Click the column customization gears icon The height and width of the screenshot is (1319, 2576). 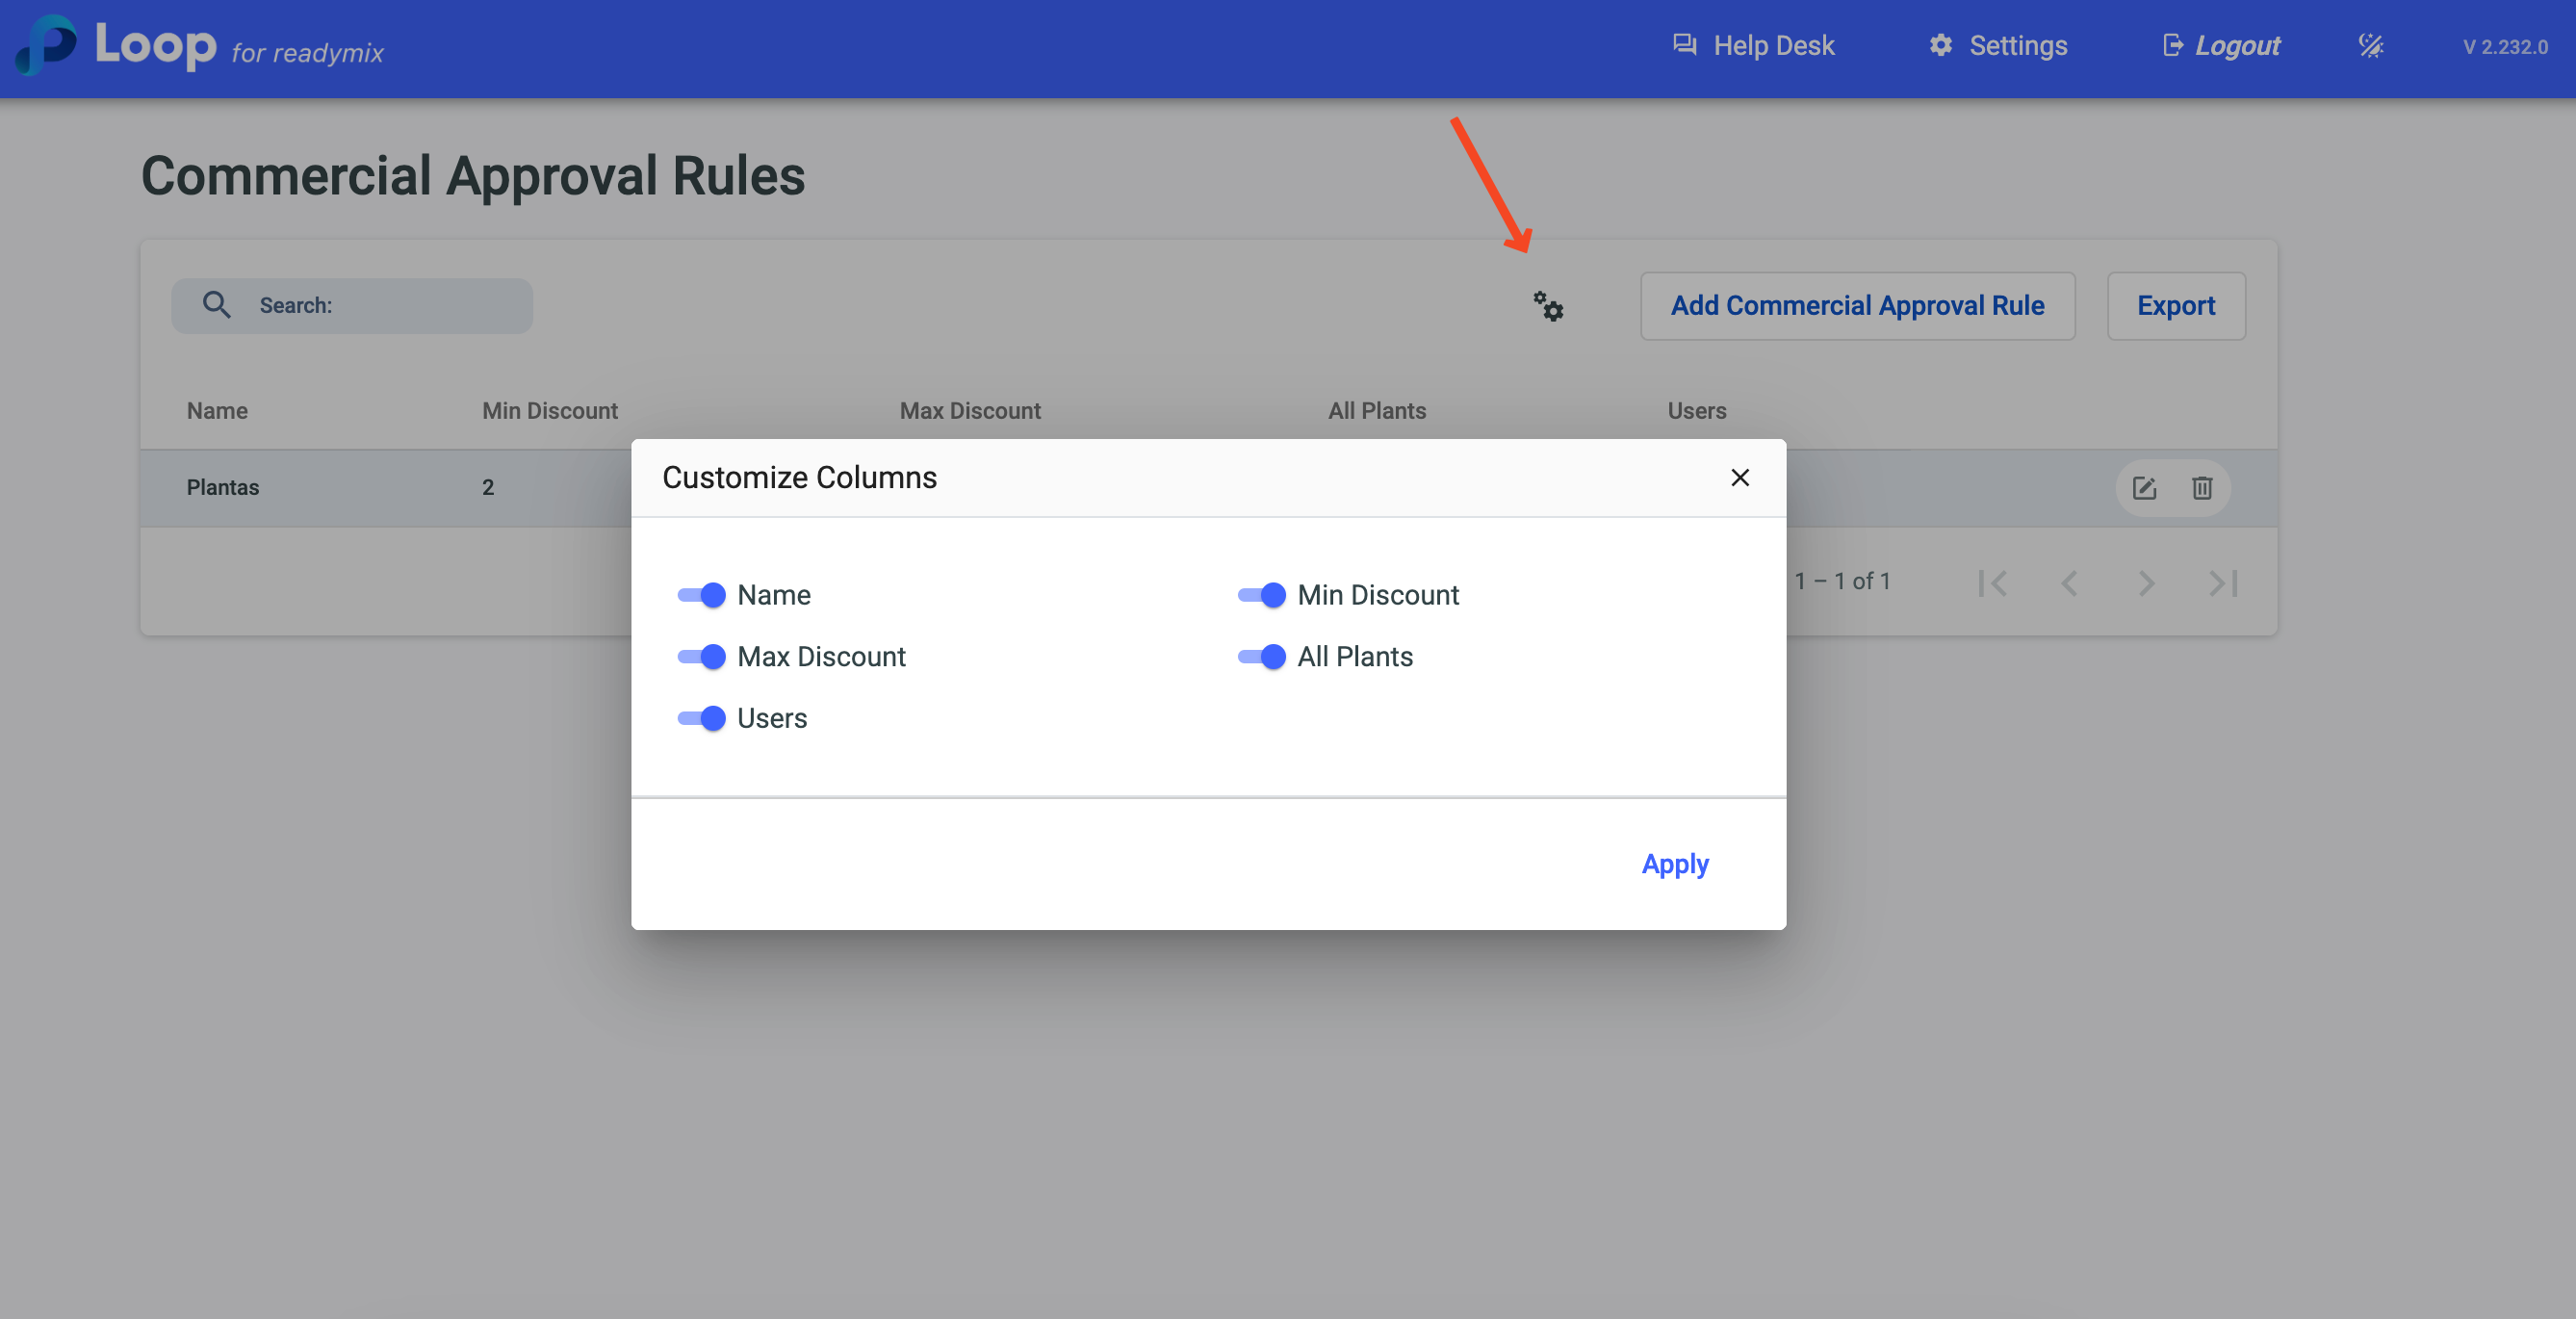(1548, 306)
